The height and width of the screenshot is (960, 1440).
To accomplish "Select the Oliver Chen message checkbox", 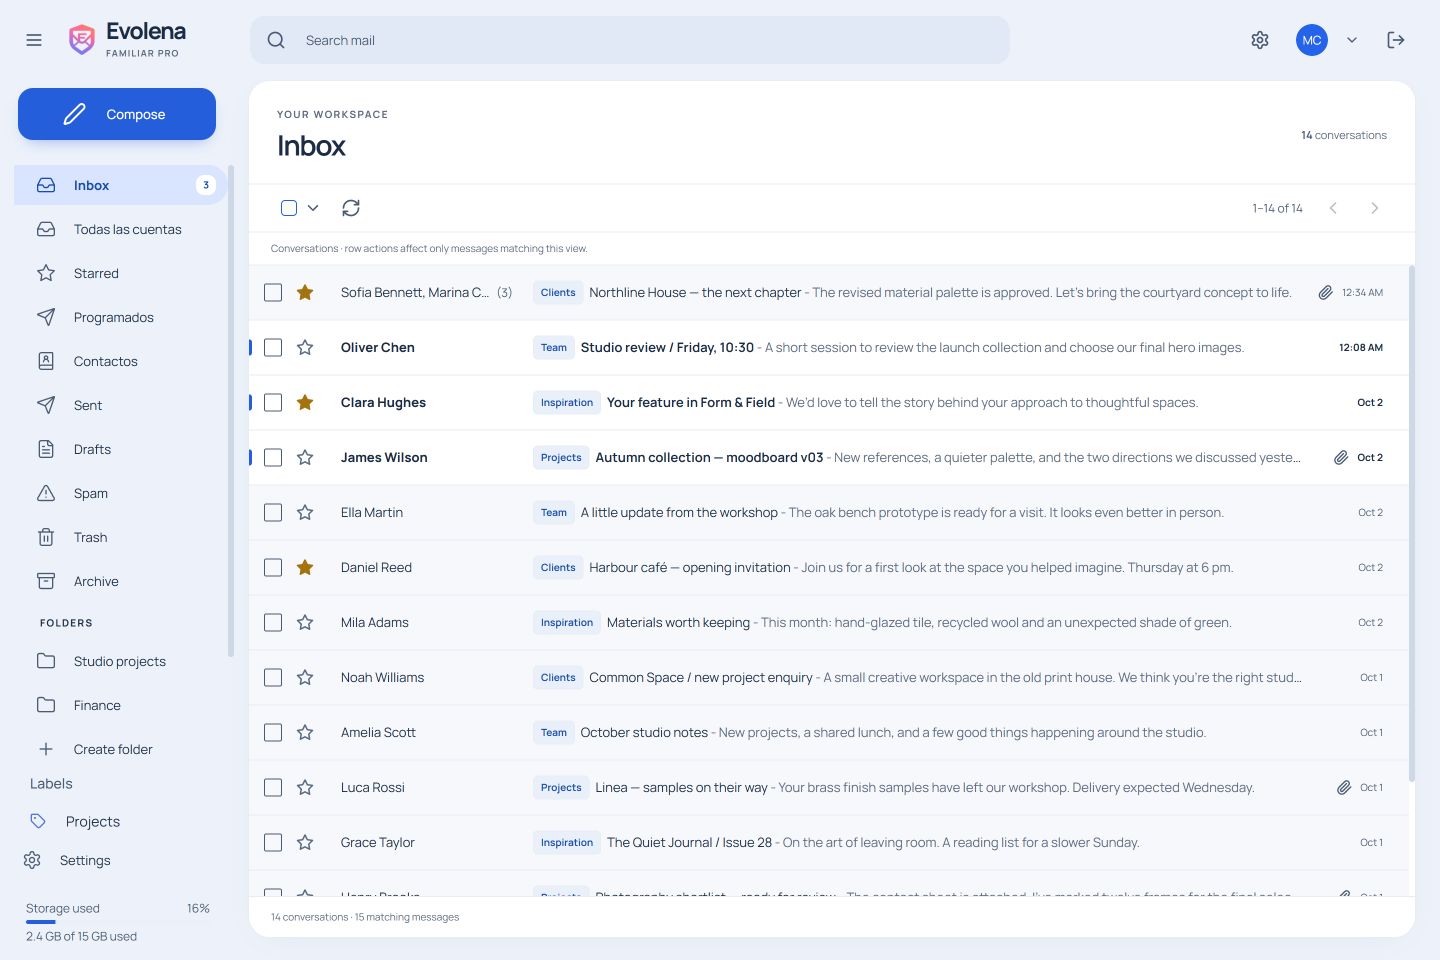I will pos(273,347).
